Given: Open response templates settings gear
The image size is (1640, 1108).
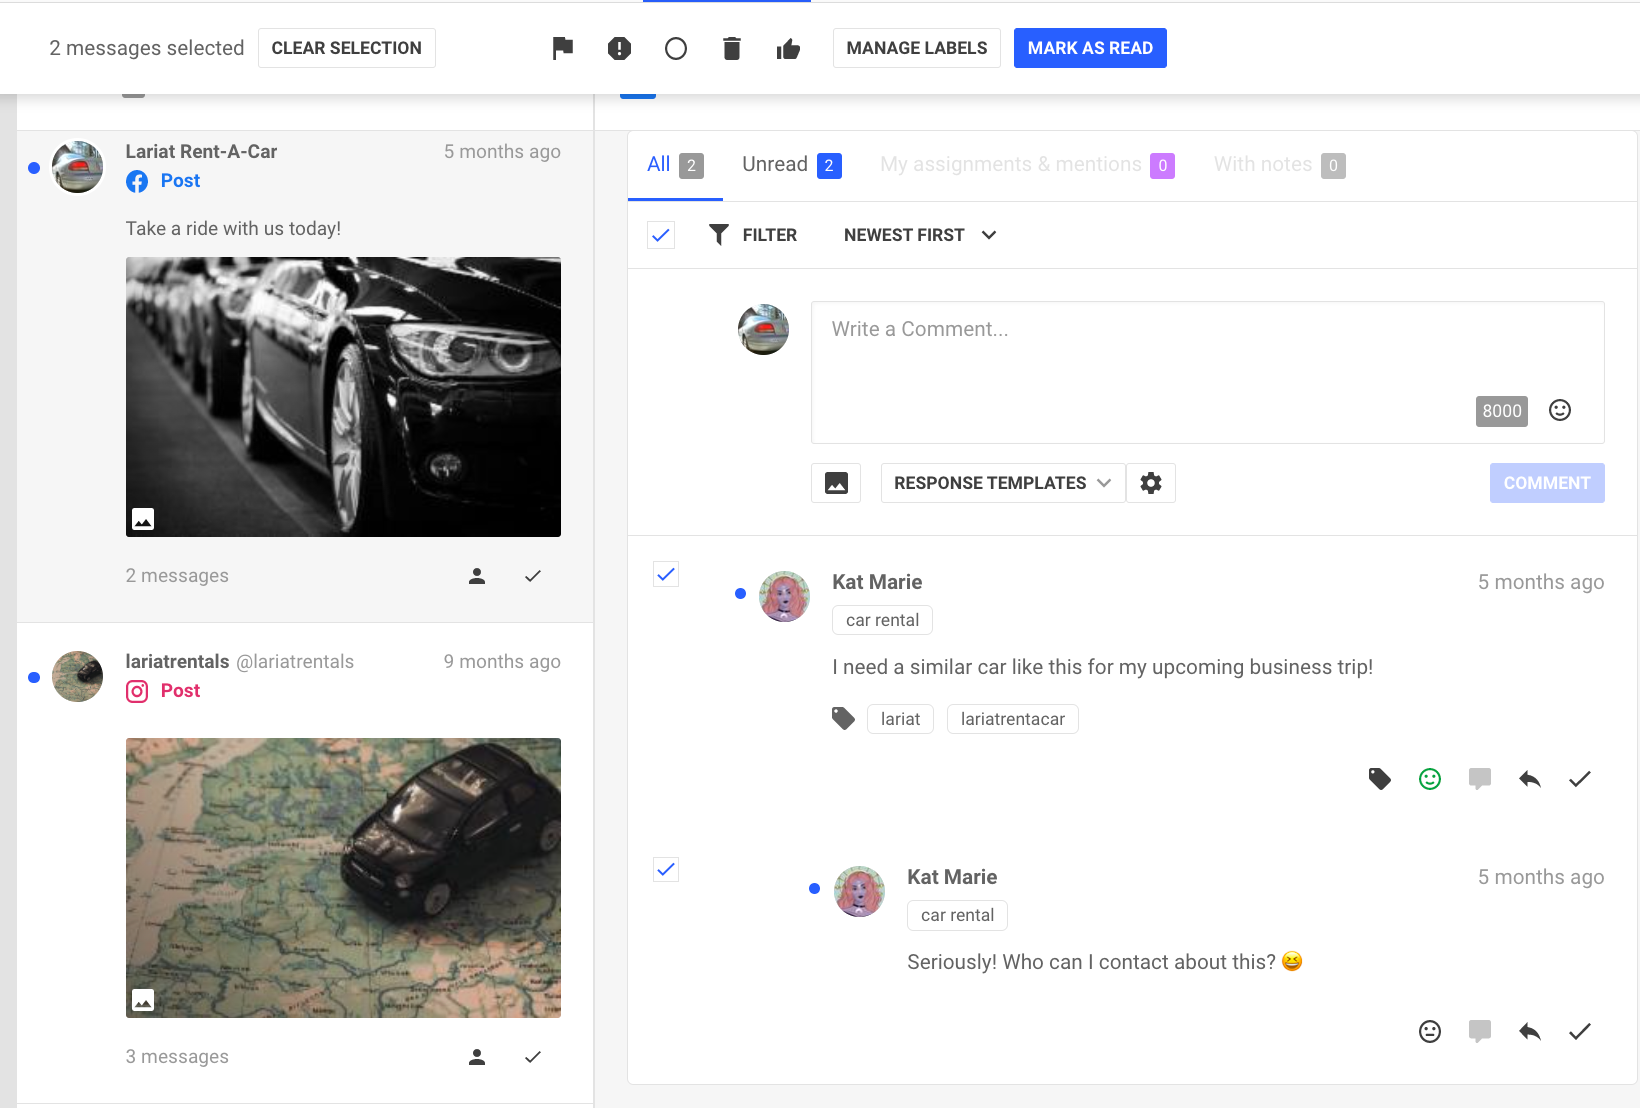Looking at the screenshot, I should [x=1151, y=483].
